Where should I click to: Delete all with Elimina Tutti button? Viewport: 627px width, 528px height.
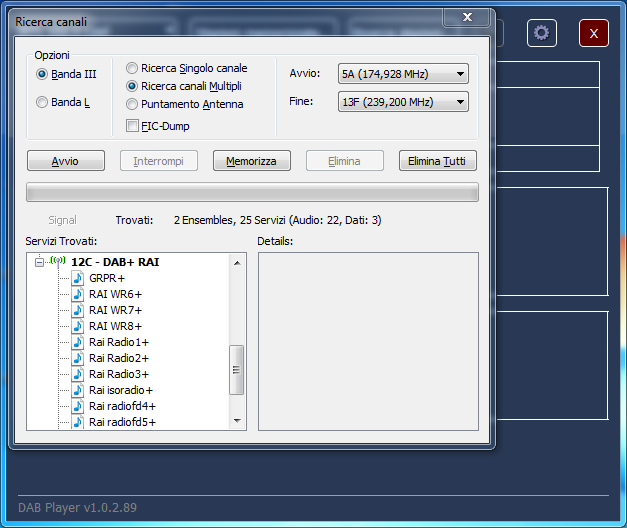click(437, 161)
